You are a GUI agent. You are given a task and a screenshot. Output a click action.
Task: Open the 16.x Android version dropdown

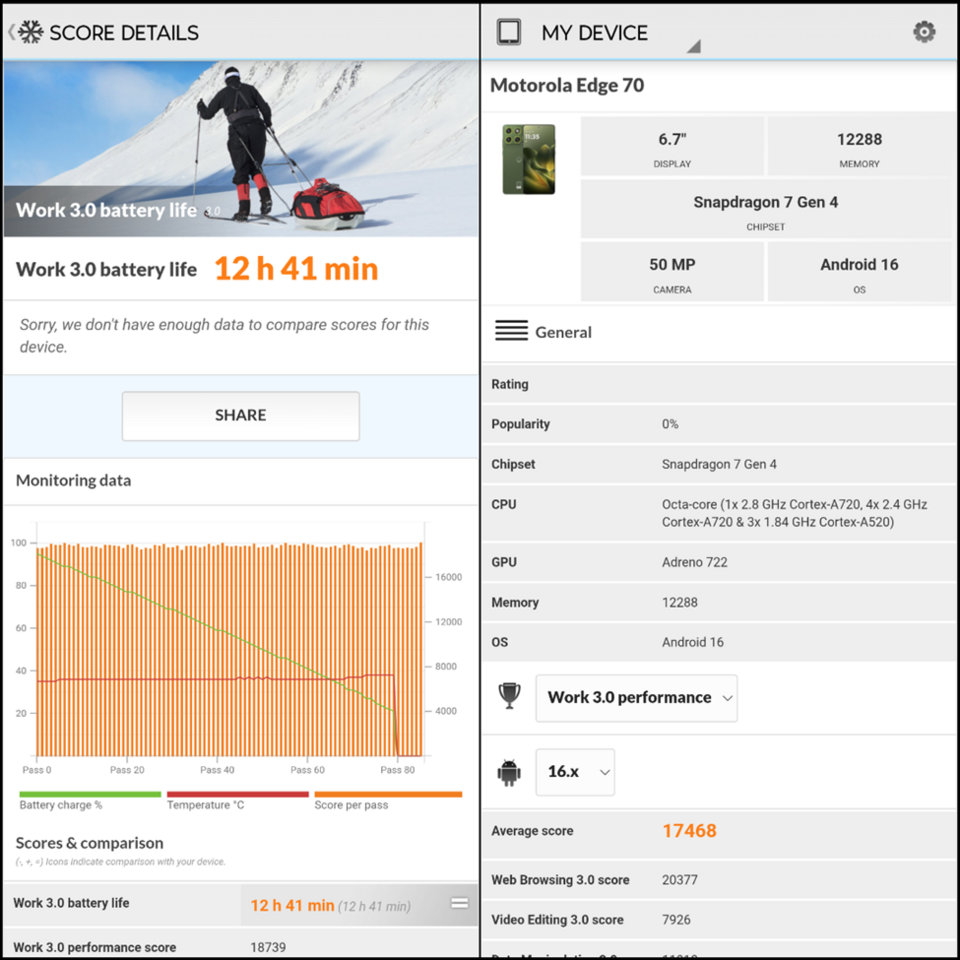tap(575, 772)
